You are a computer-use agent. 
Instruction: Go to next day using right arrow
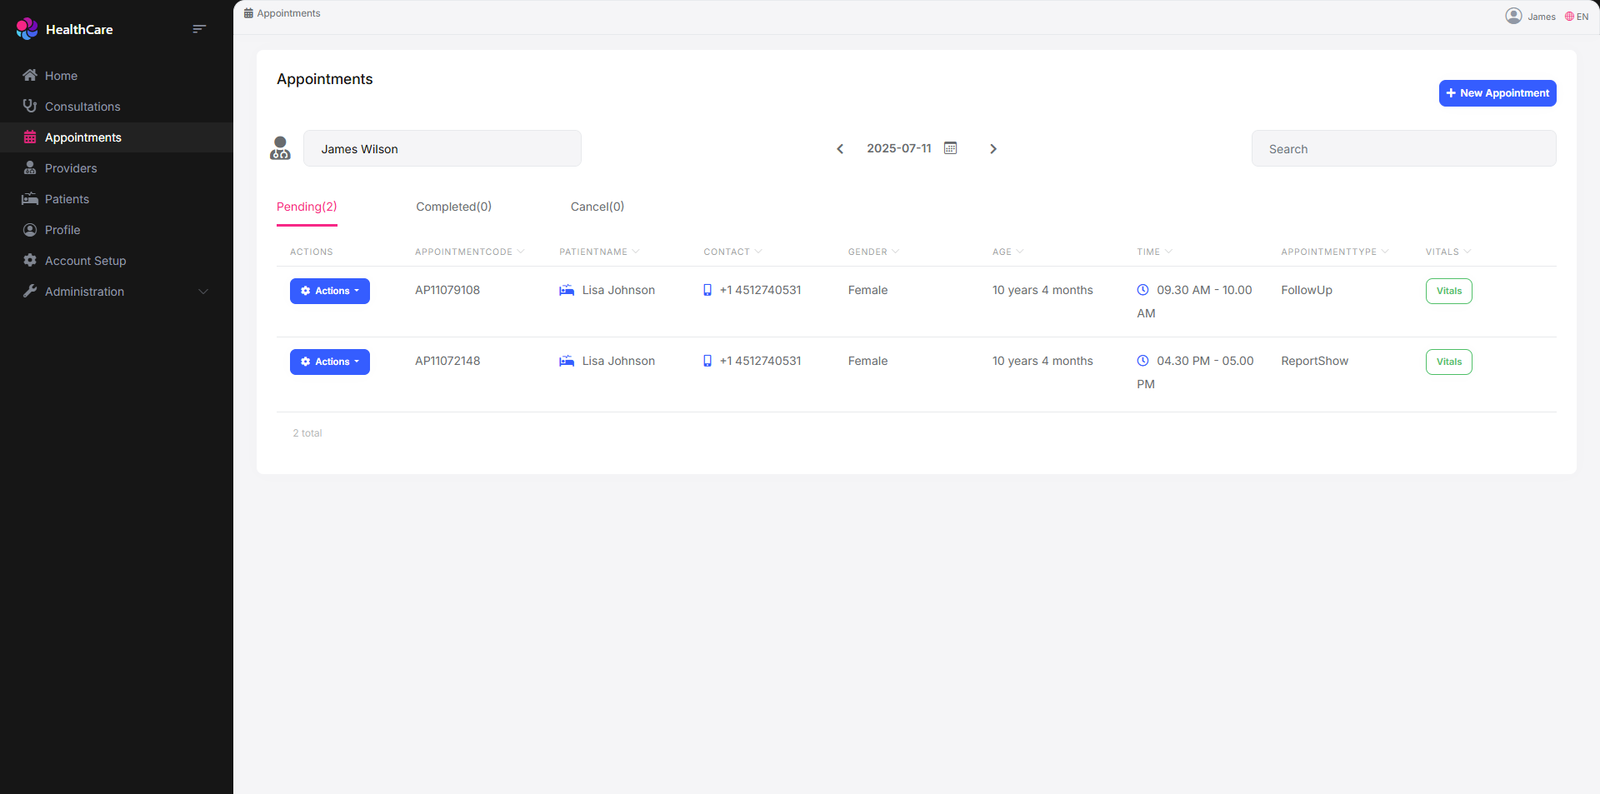(x=993, y=149)
